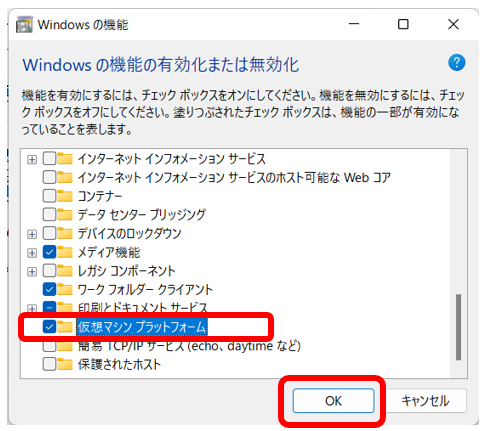
Task: Expand the メディア機能 node
Action: (x=32, y=253)
